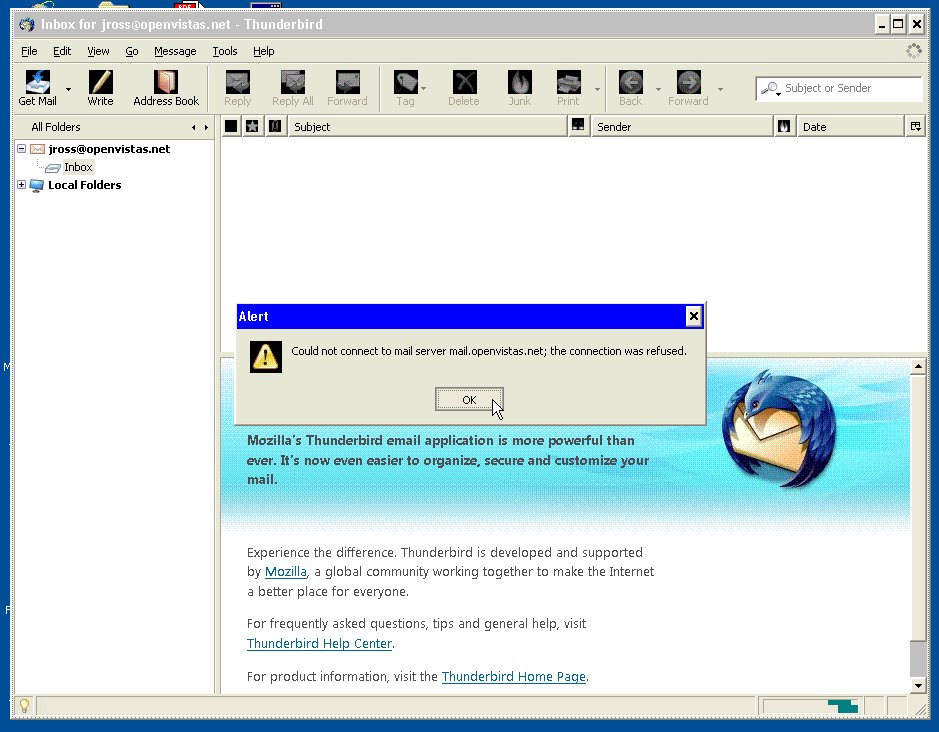Click the search magnifier icon in the search box

(x=770, y=89)
